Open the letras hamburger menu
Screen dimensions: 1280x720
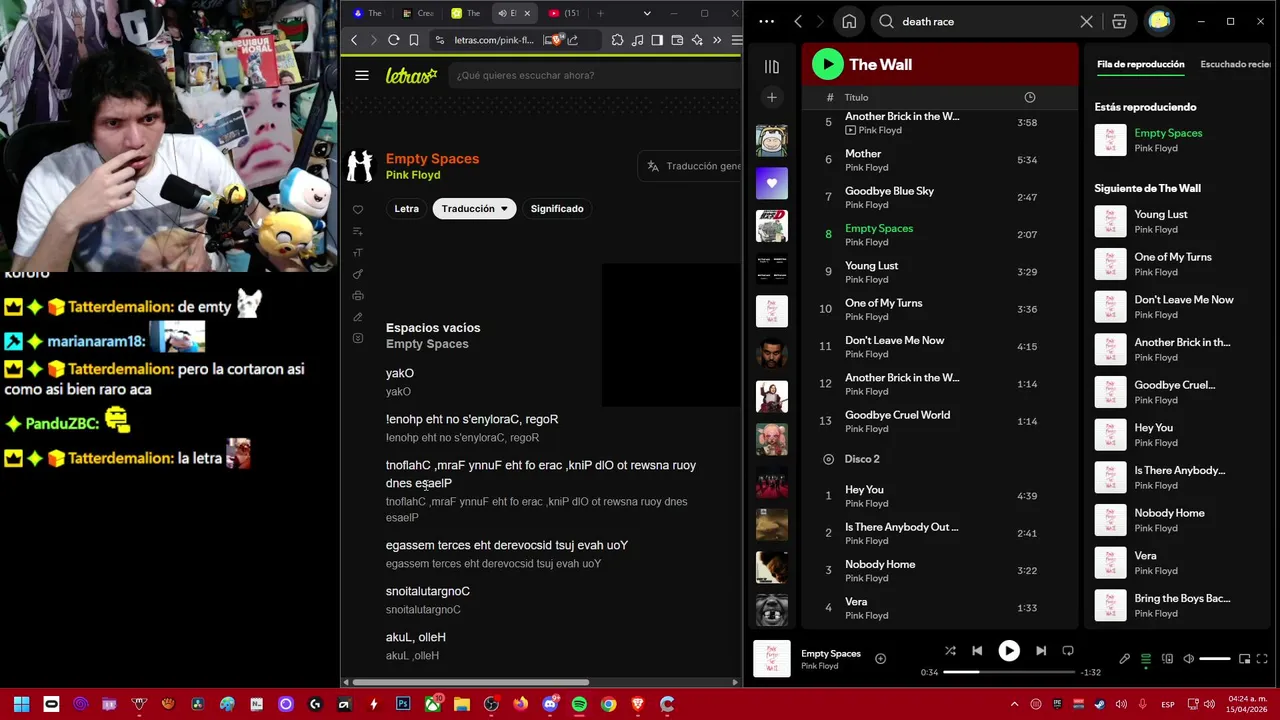(362, 75)
